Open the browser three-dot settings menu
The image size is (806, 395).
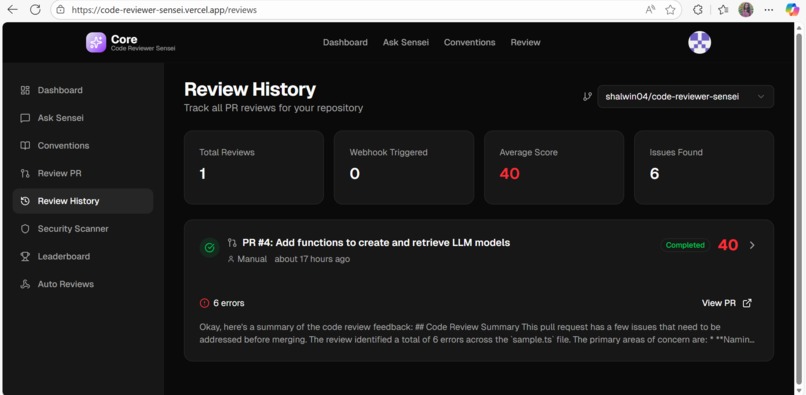pos(769,9)
